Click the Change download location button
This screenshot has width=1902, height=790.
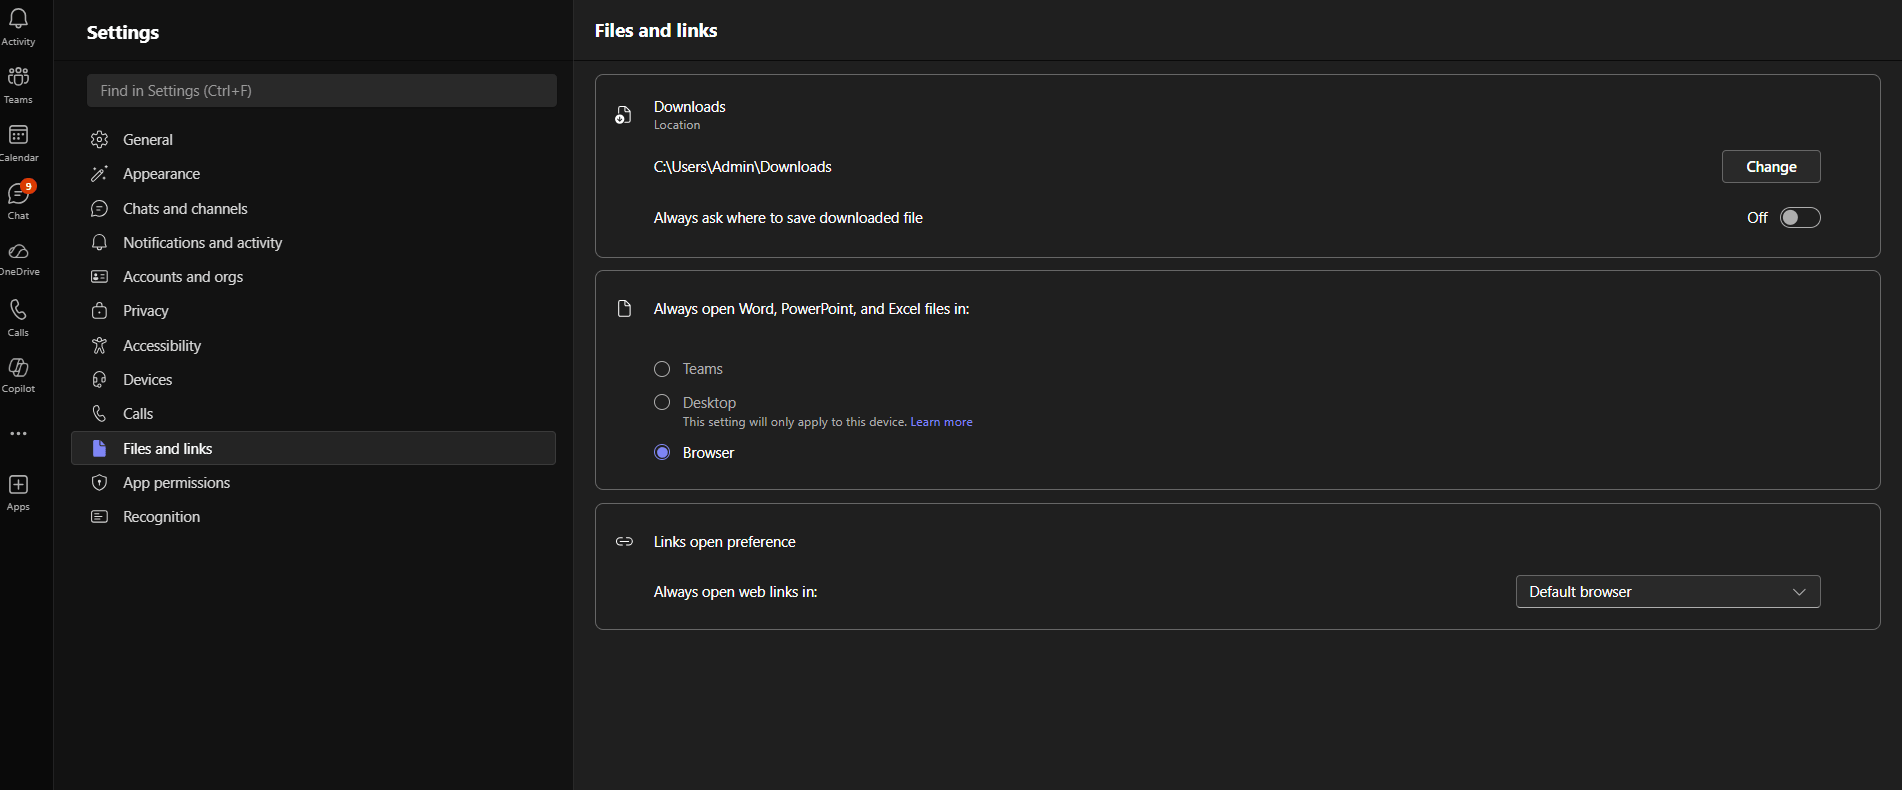click(1771, 167)
